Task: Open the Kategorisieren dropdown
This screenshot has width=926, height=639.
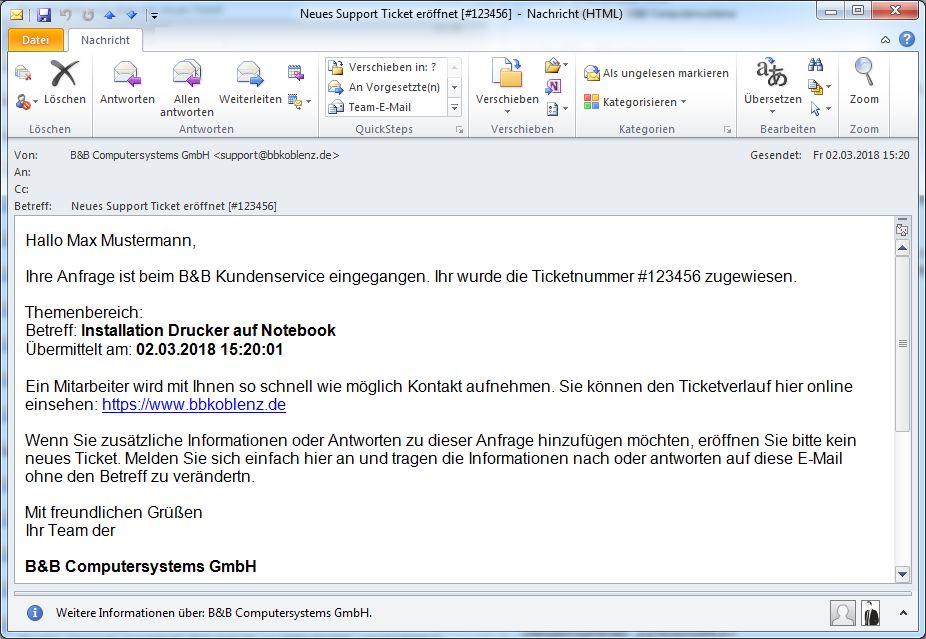Action: coord(635,102)
